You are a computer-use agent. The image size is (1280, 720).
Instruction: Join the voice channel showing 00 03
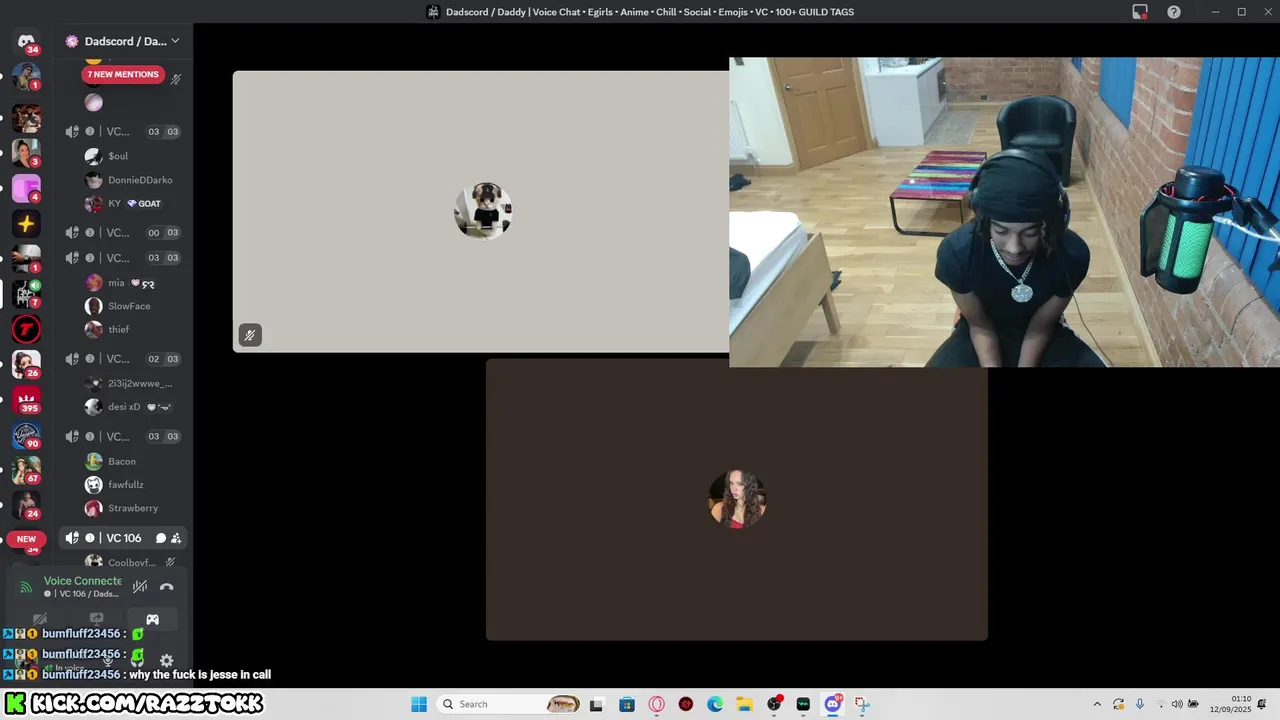pos(123,232)
